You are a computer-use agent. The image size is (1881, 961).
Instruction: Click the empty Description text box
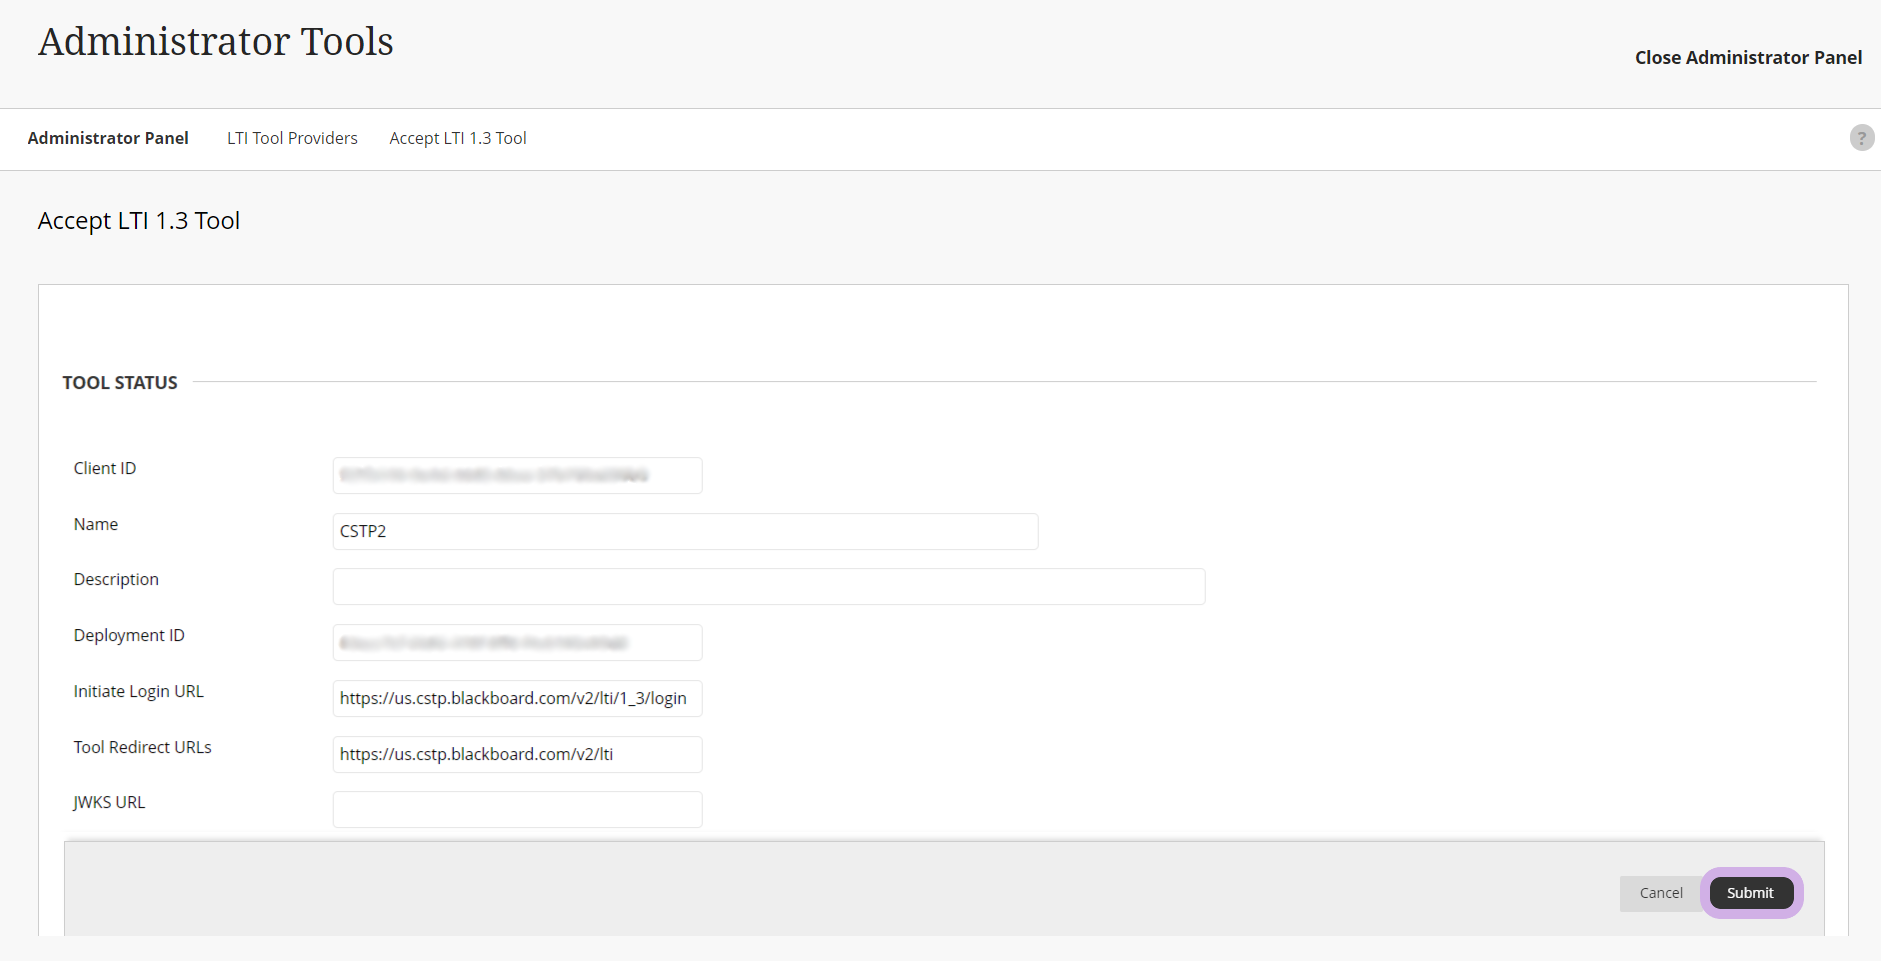[x=768, y=587]
